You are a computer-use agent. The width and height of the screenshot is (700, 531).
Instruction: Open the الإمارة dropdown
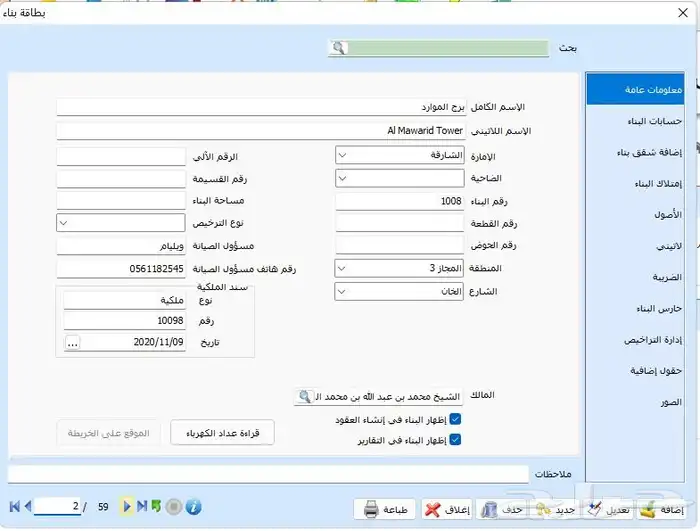(x=400, y=155)
